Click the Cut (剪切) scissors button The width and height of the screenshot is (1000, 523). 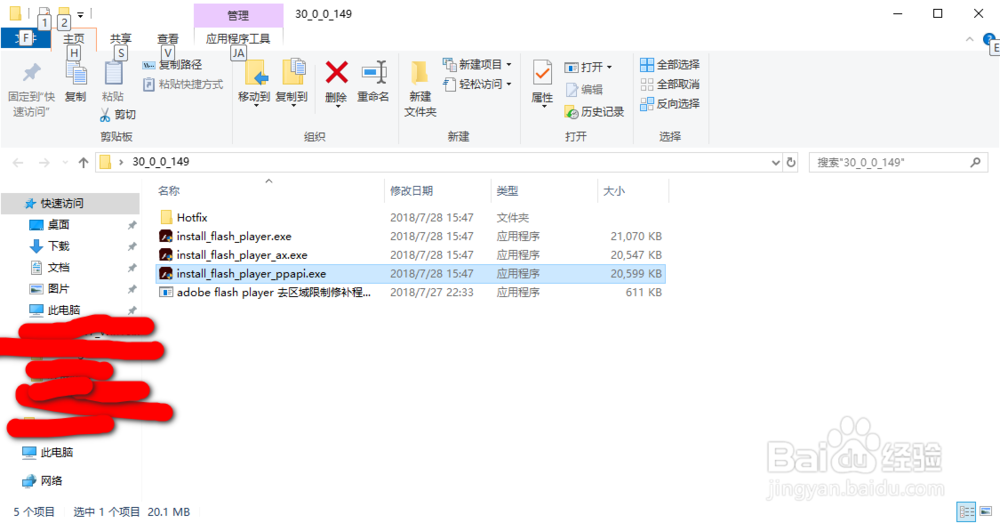[x=117, y=114]
